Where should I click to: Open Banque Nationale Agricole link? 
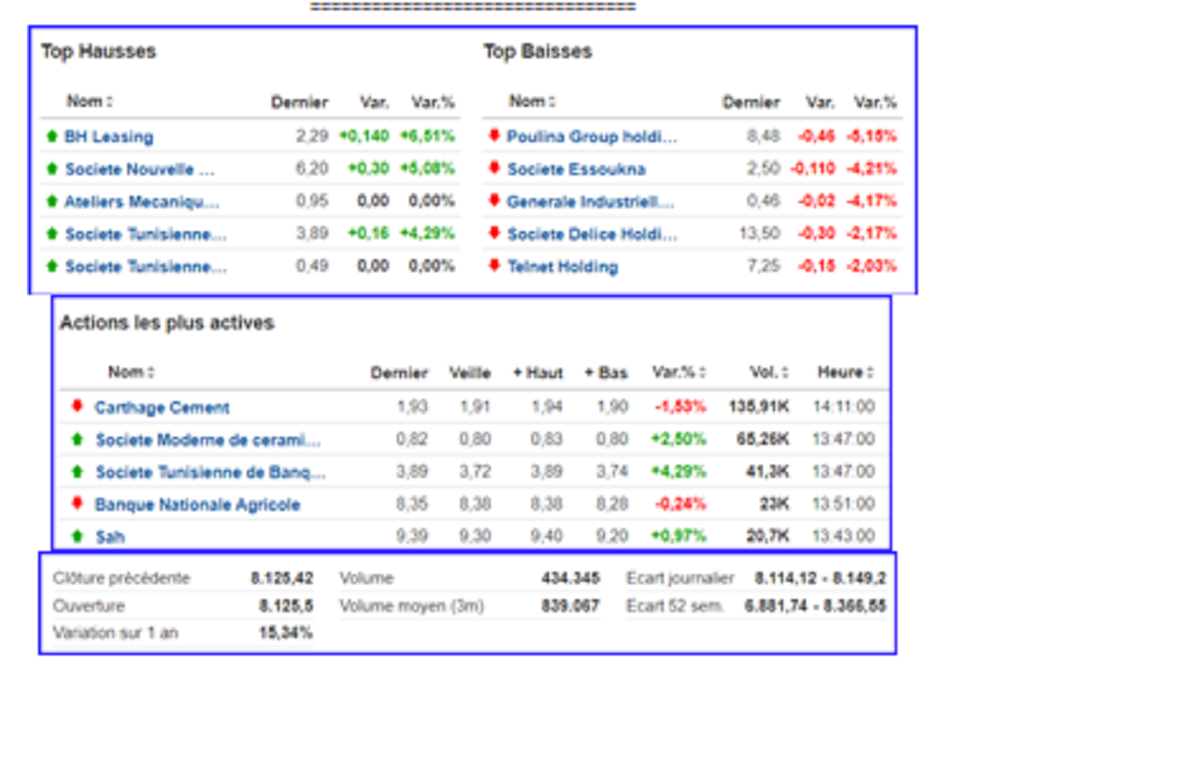197,504
